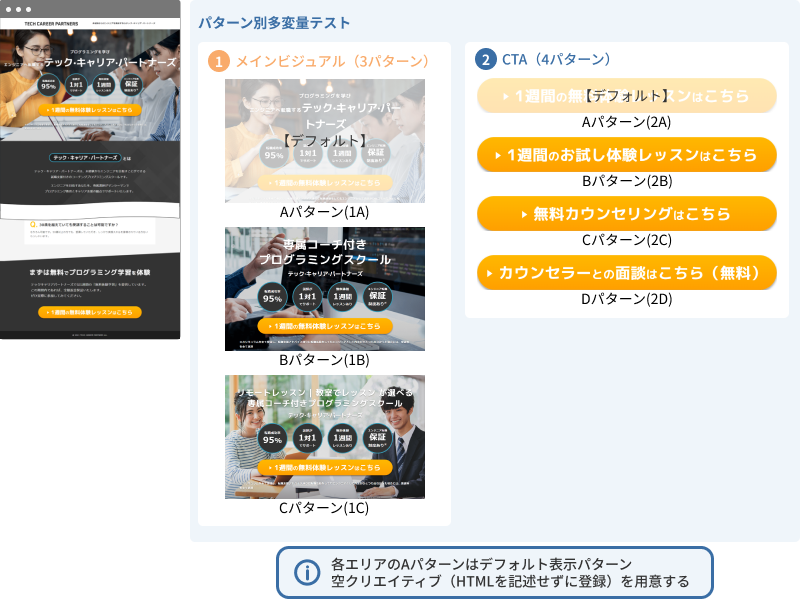Viewport: 800px width, 599px height.
Task: Click the orange CTA button in the mockup's dark footer section
Action: 90,312
